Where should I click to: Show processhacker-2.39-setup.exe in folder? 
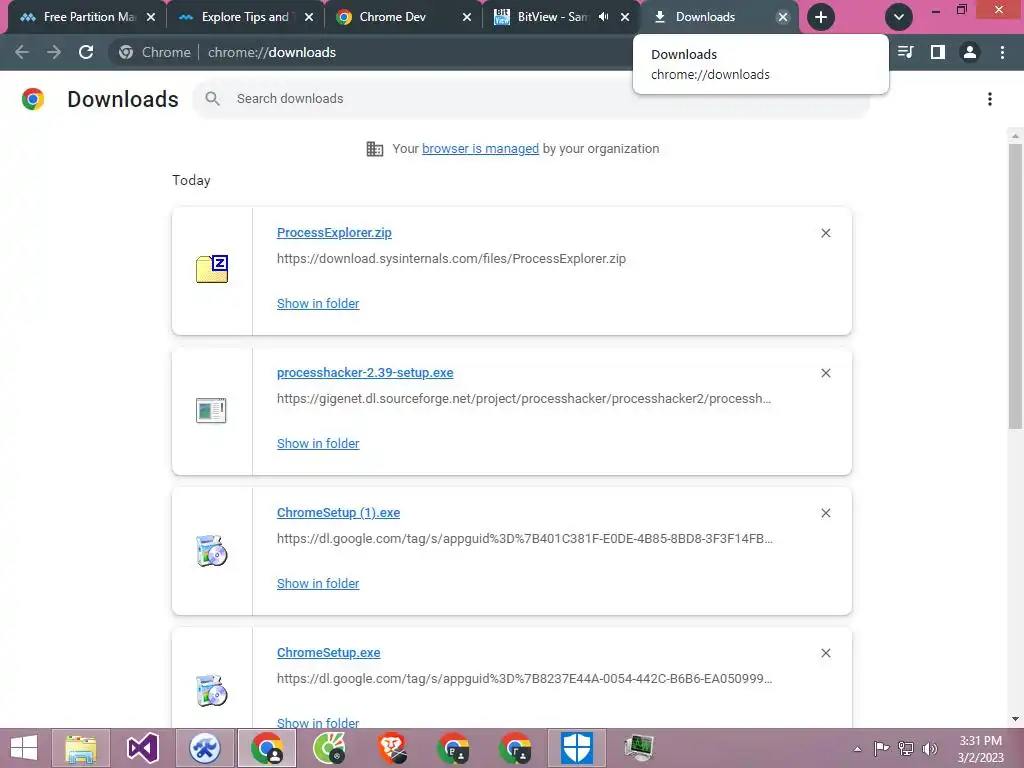pyautogui.click(x=318, y=443)
